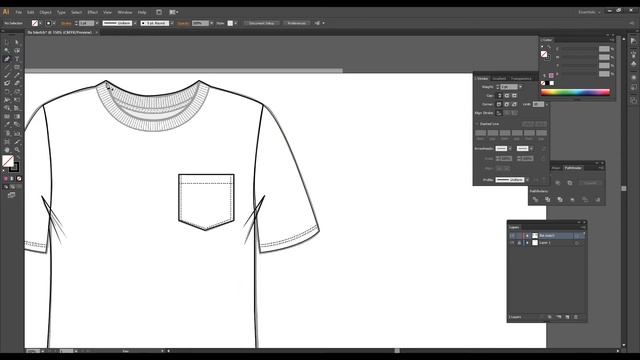Select the Rotate tool
640x360 pixels.
[7, 92]
